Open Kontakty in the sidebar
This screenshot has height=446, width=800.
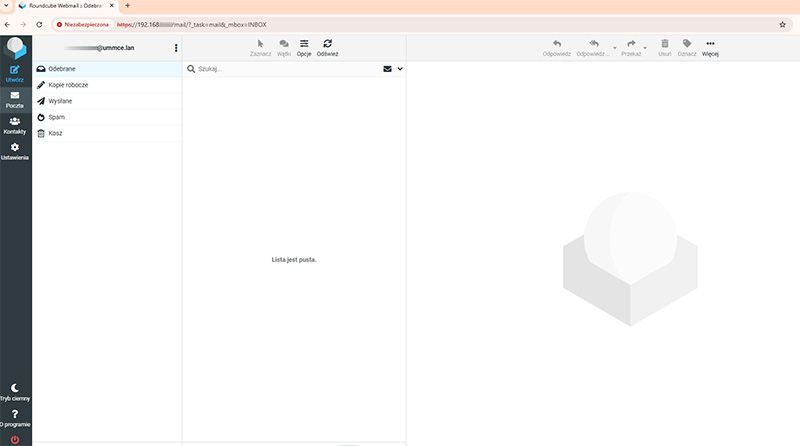click(15, 124)
